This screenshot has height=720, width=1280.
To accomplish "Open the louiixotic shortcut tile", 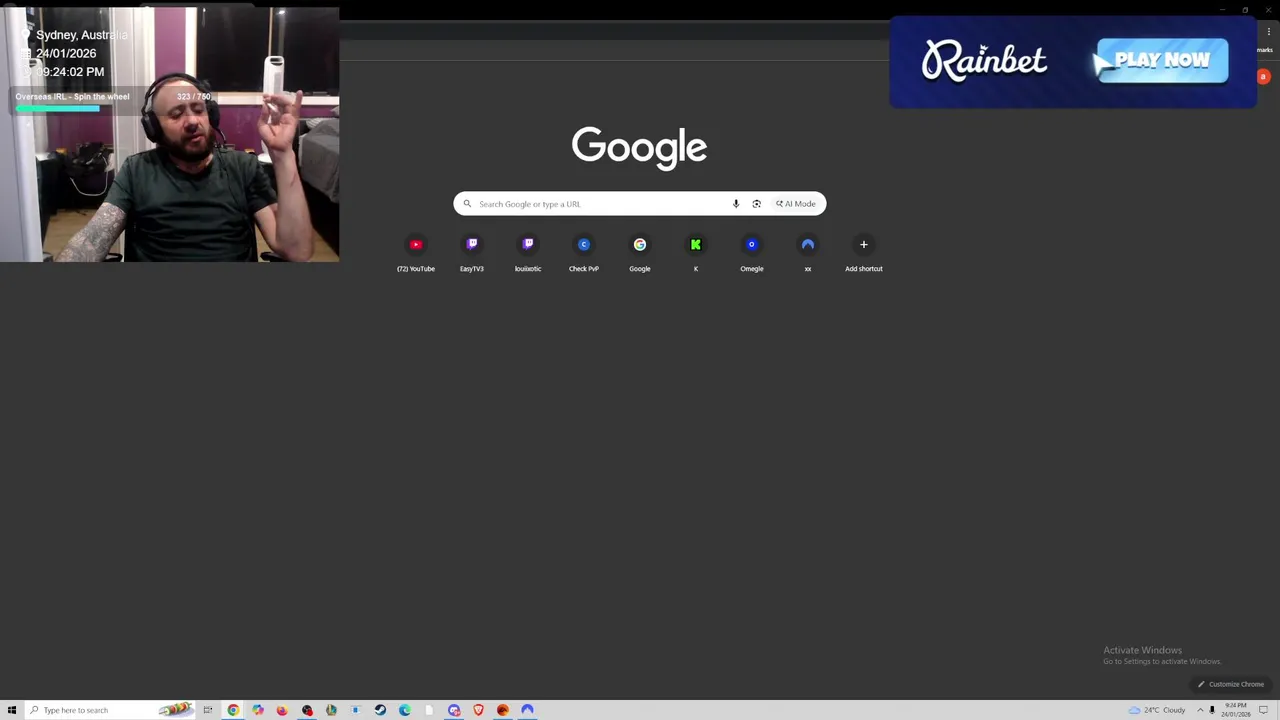I will [528, 252].
